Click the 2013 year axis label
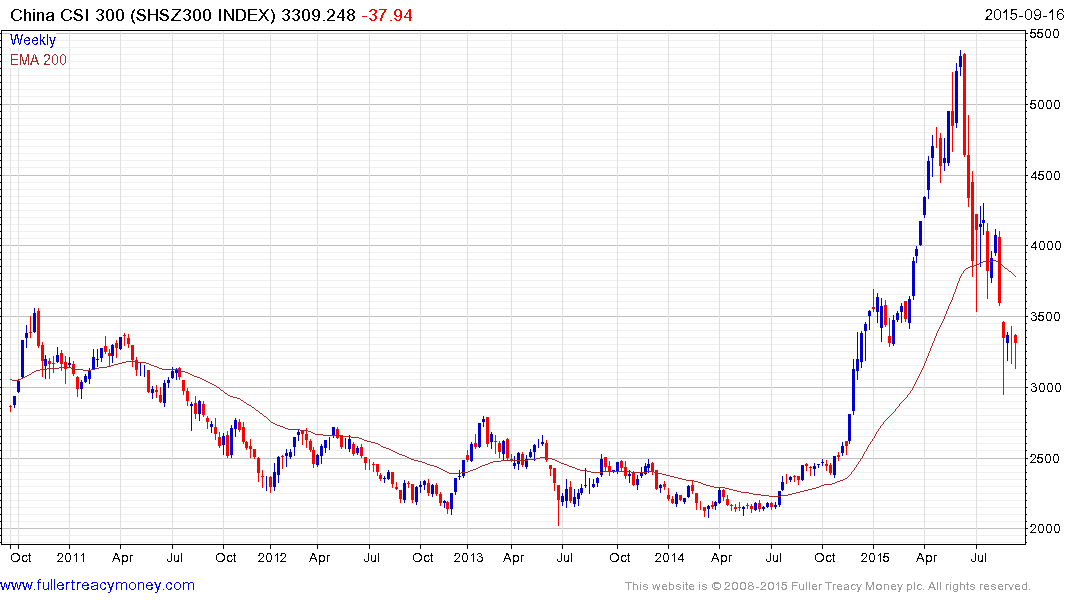This screenshot has width=1075, height=600. point(468,557)
